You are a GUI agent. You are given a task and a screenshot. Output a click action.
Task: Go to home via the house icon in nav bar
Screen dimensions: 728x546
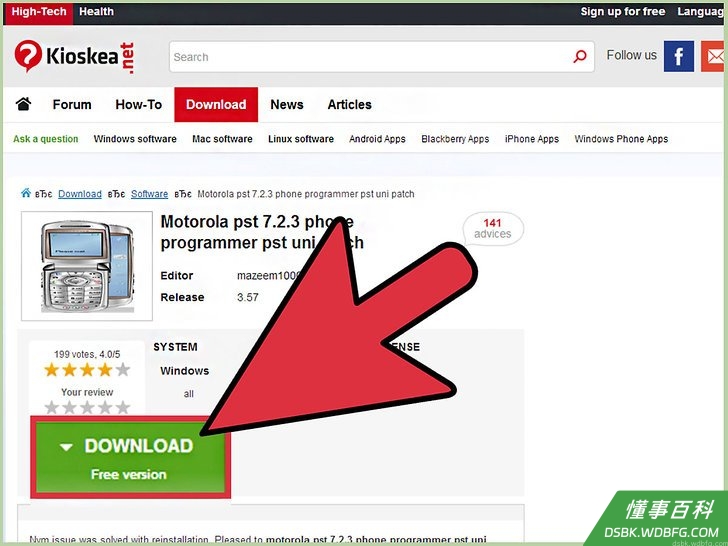(x=24, y=104)
